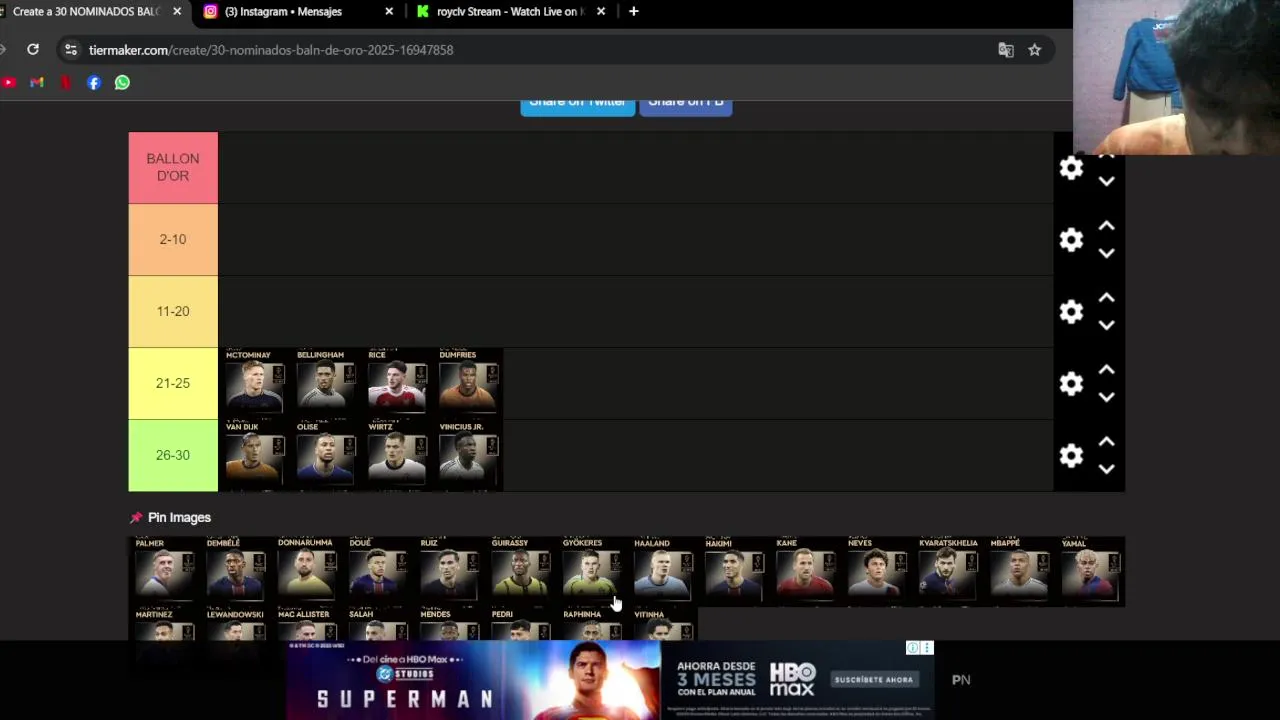Viewport: 1280px width, 720px height.
Task: Move 21-25 tier down
Action: click(1106, 398)
